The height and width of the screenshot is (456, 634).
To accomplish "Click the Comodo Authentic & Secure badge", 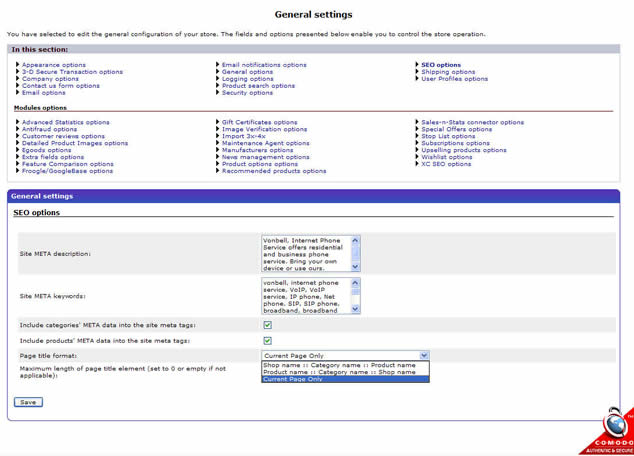I will click(x=609, y=433).
